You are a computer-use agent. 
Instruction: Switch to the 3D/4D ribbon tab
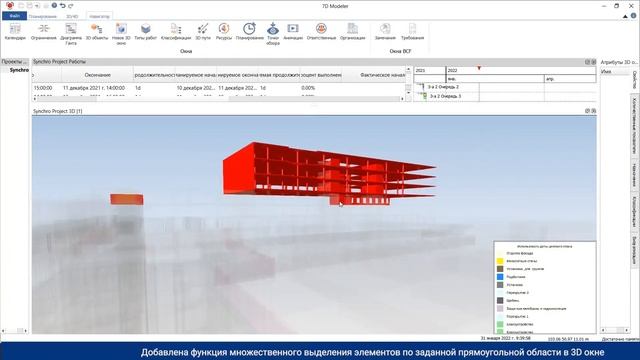[72, 16]
